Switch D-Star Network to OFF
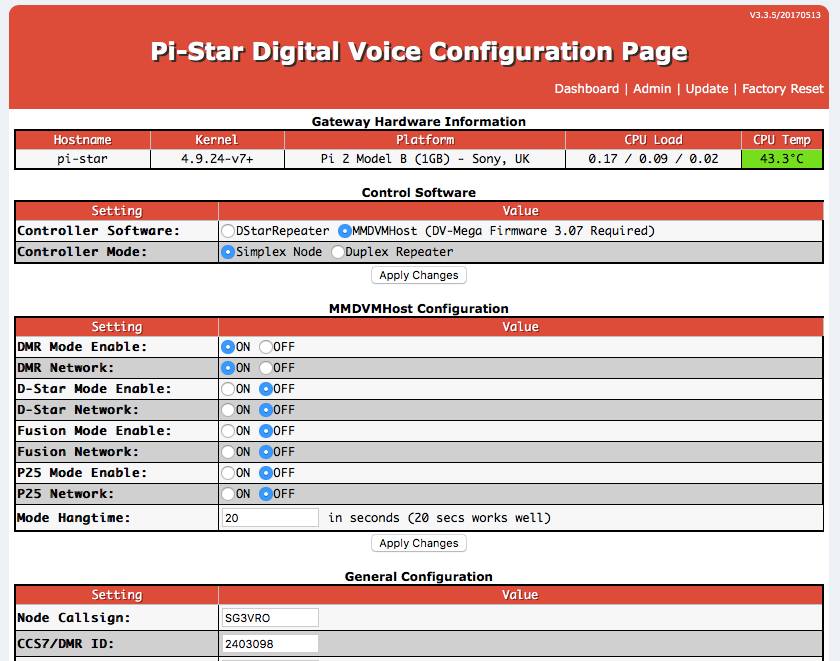 266,410
